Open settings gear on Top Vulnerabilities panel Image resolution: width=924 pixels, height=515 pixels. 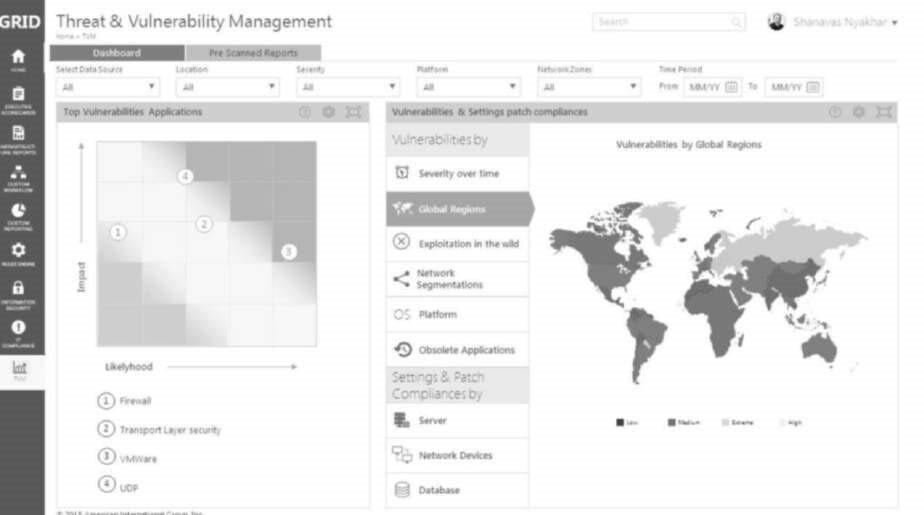tap(328, 112)
